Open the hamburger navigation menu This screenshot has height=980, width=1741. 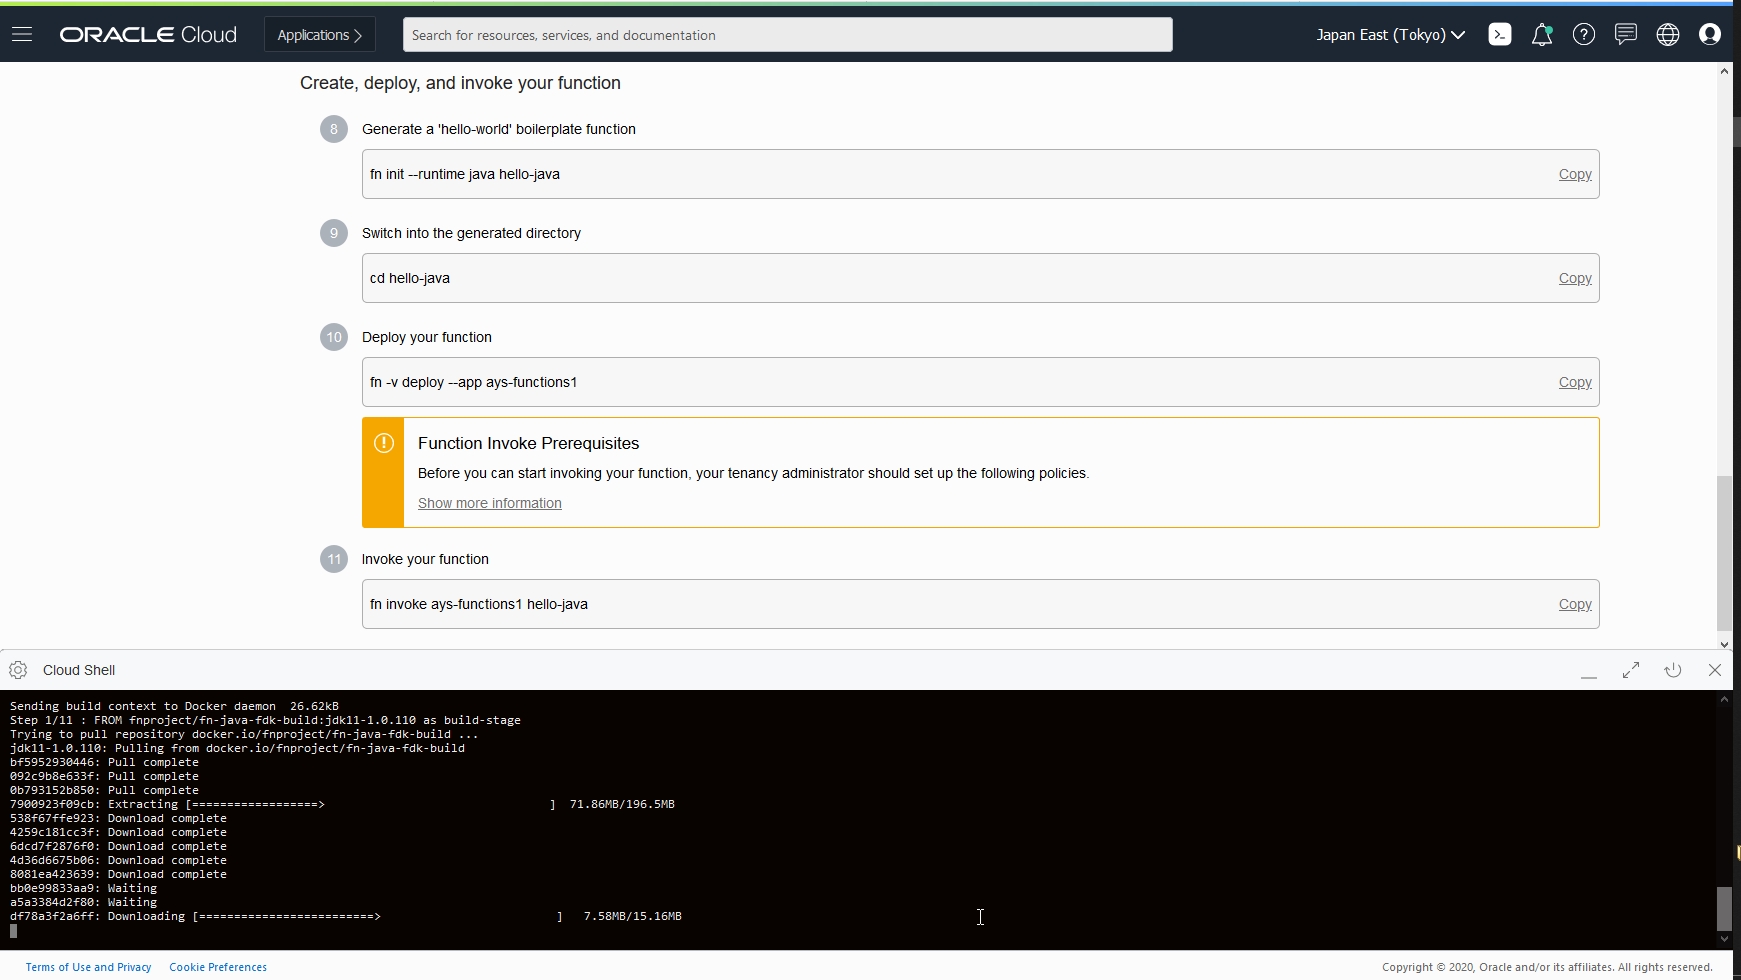click(22, 35)
